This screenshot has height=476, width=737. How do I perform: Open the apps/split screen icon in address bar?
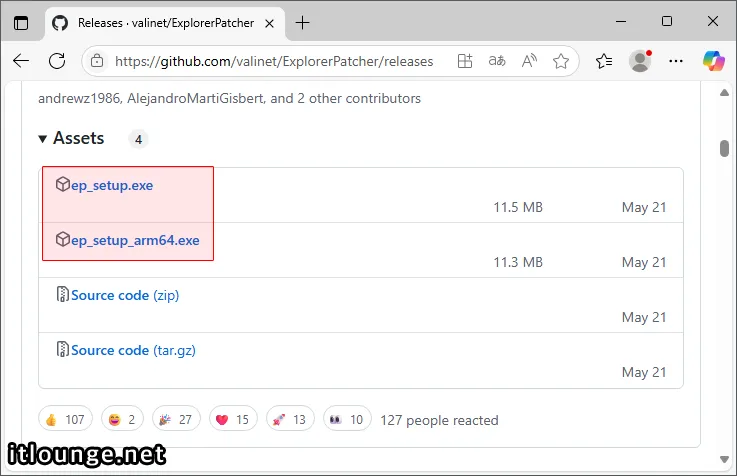point(465,61)
